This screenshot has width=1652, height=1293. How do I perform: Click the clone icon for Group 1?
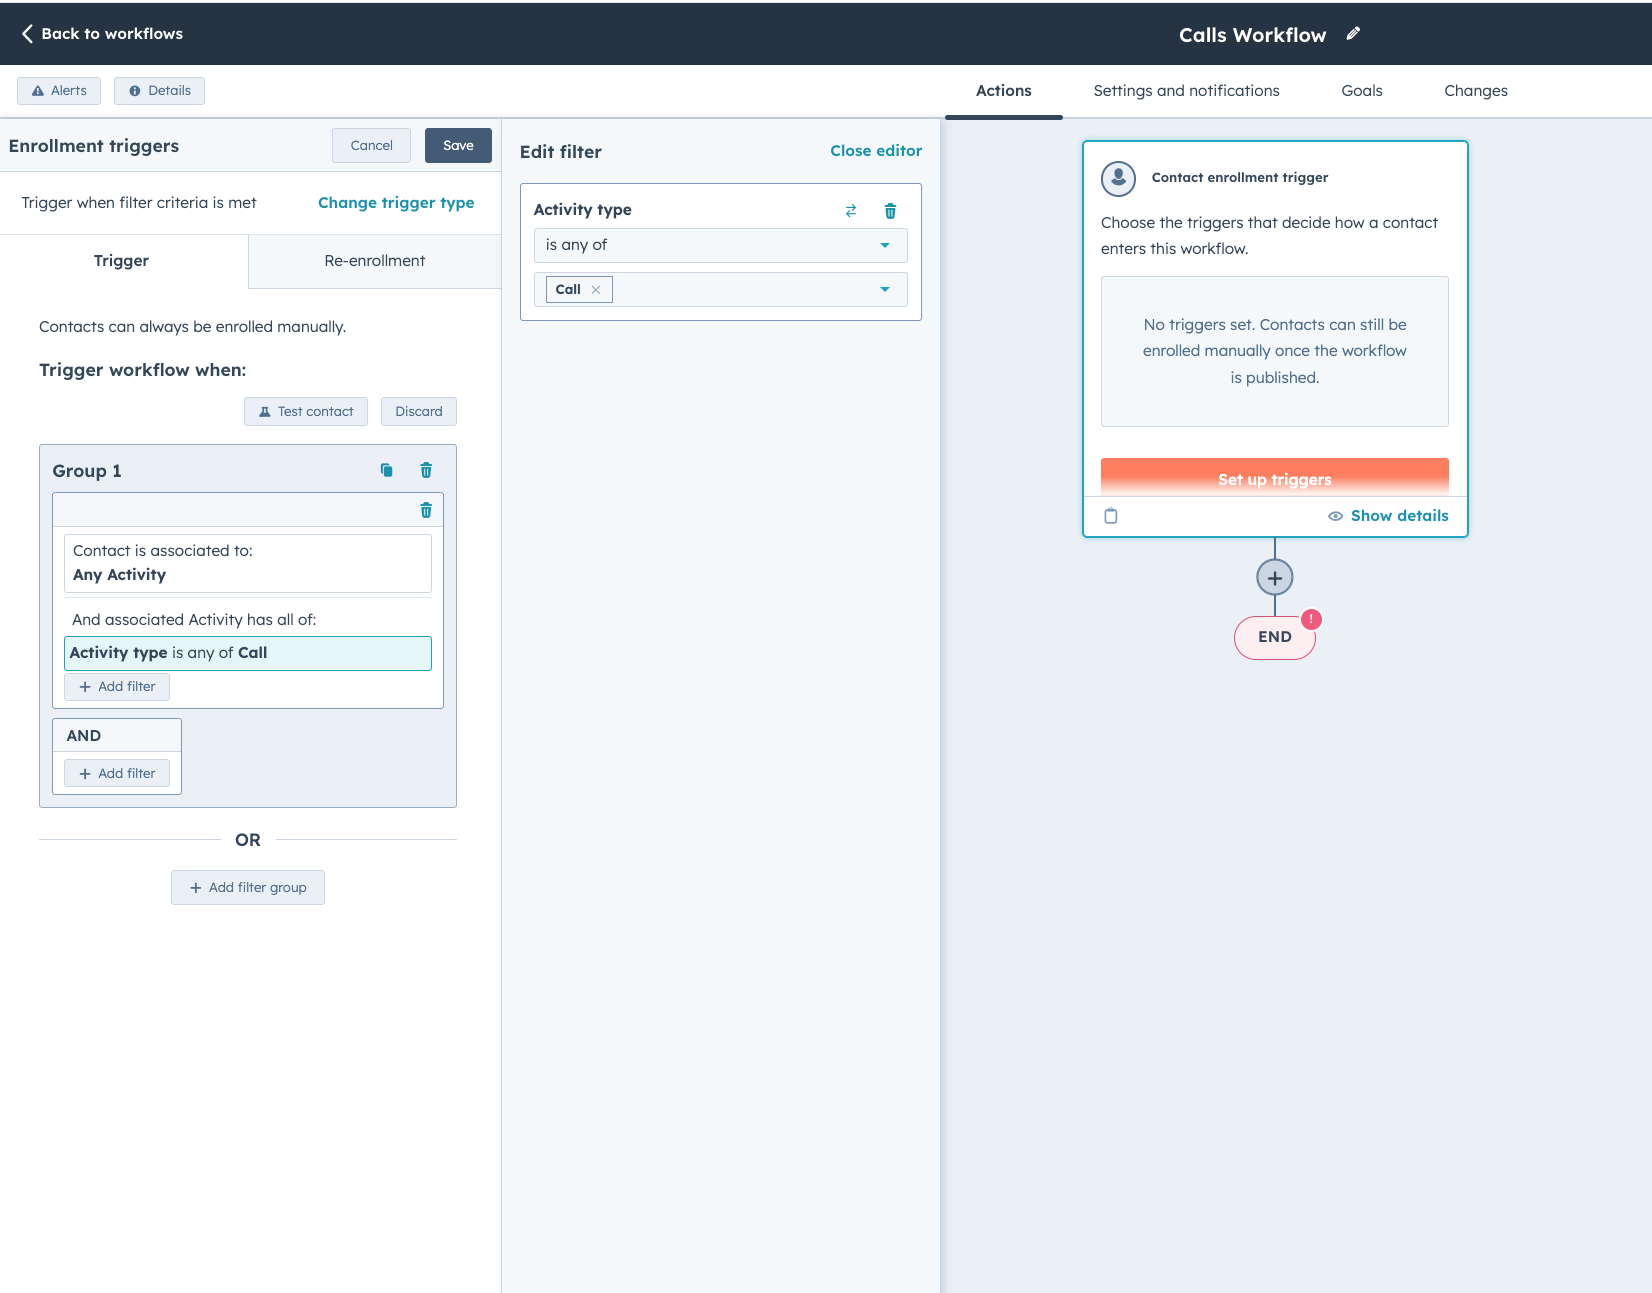click(x=387, y=470)
